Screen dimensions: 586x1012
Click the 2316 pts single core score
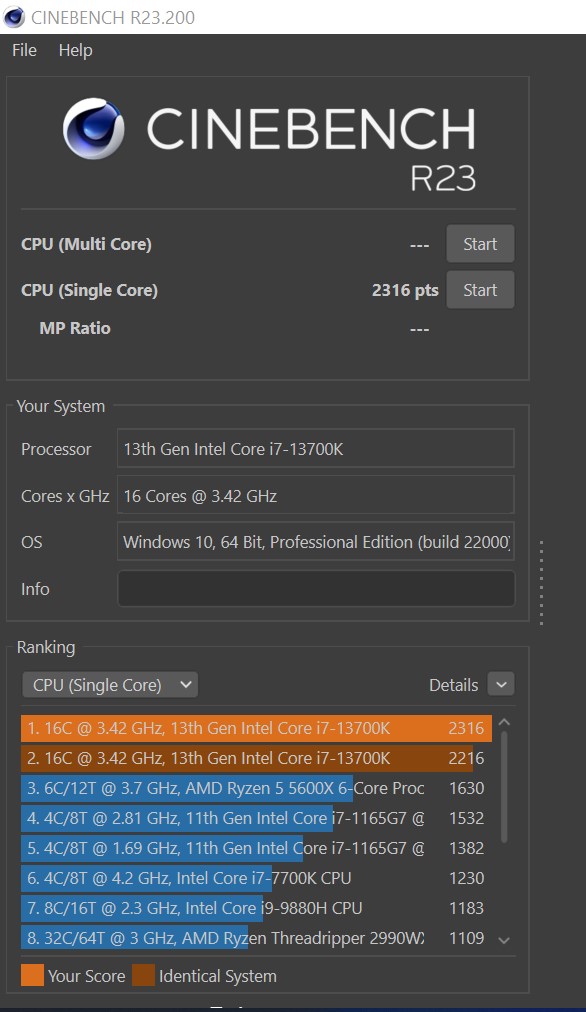click(405, 290)
